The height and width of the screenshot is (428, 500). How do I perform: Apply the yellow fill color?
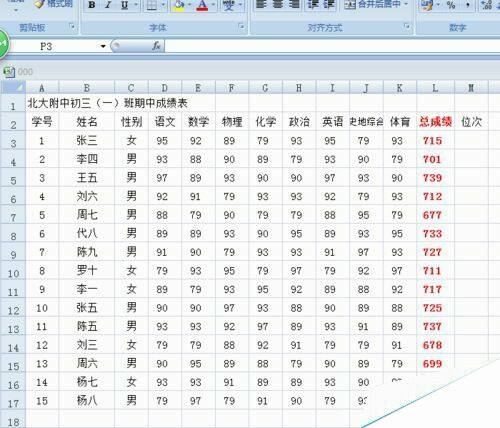tap(179, 5)
